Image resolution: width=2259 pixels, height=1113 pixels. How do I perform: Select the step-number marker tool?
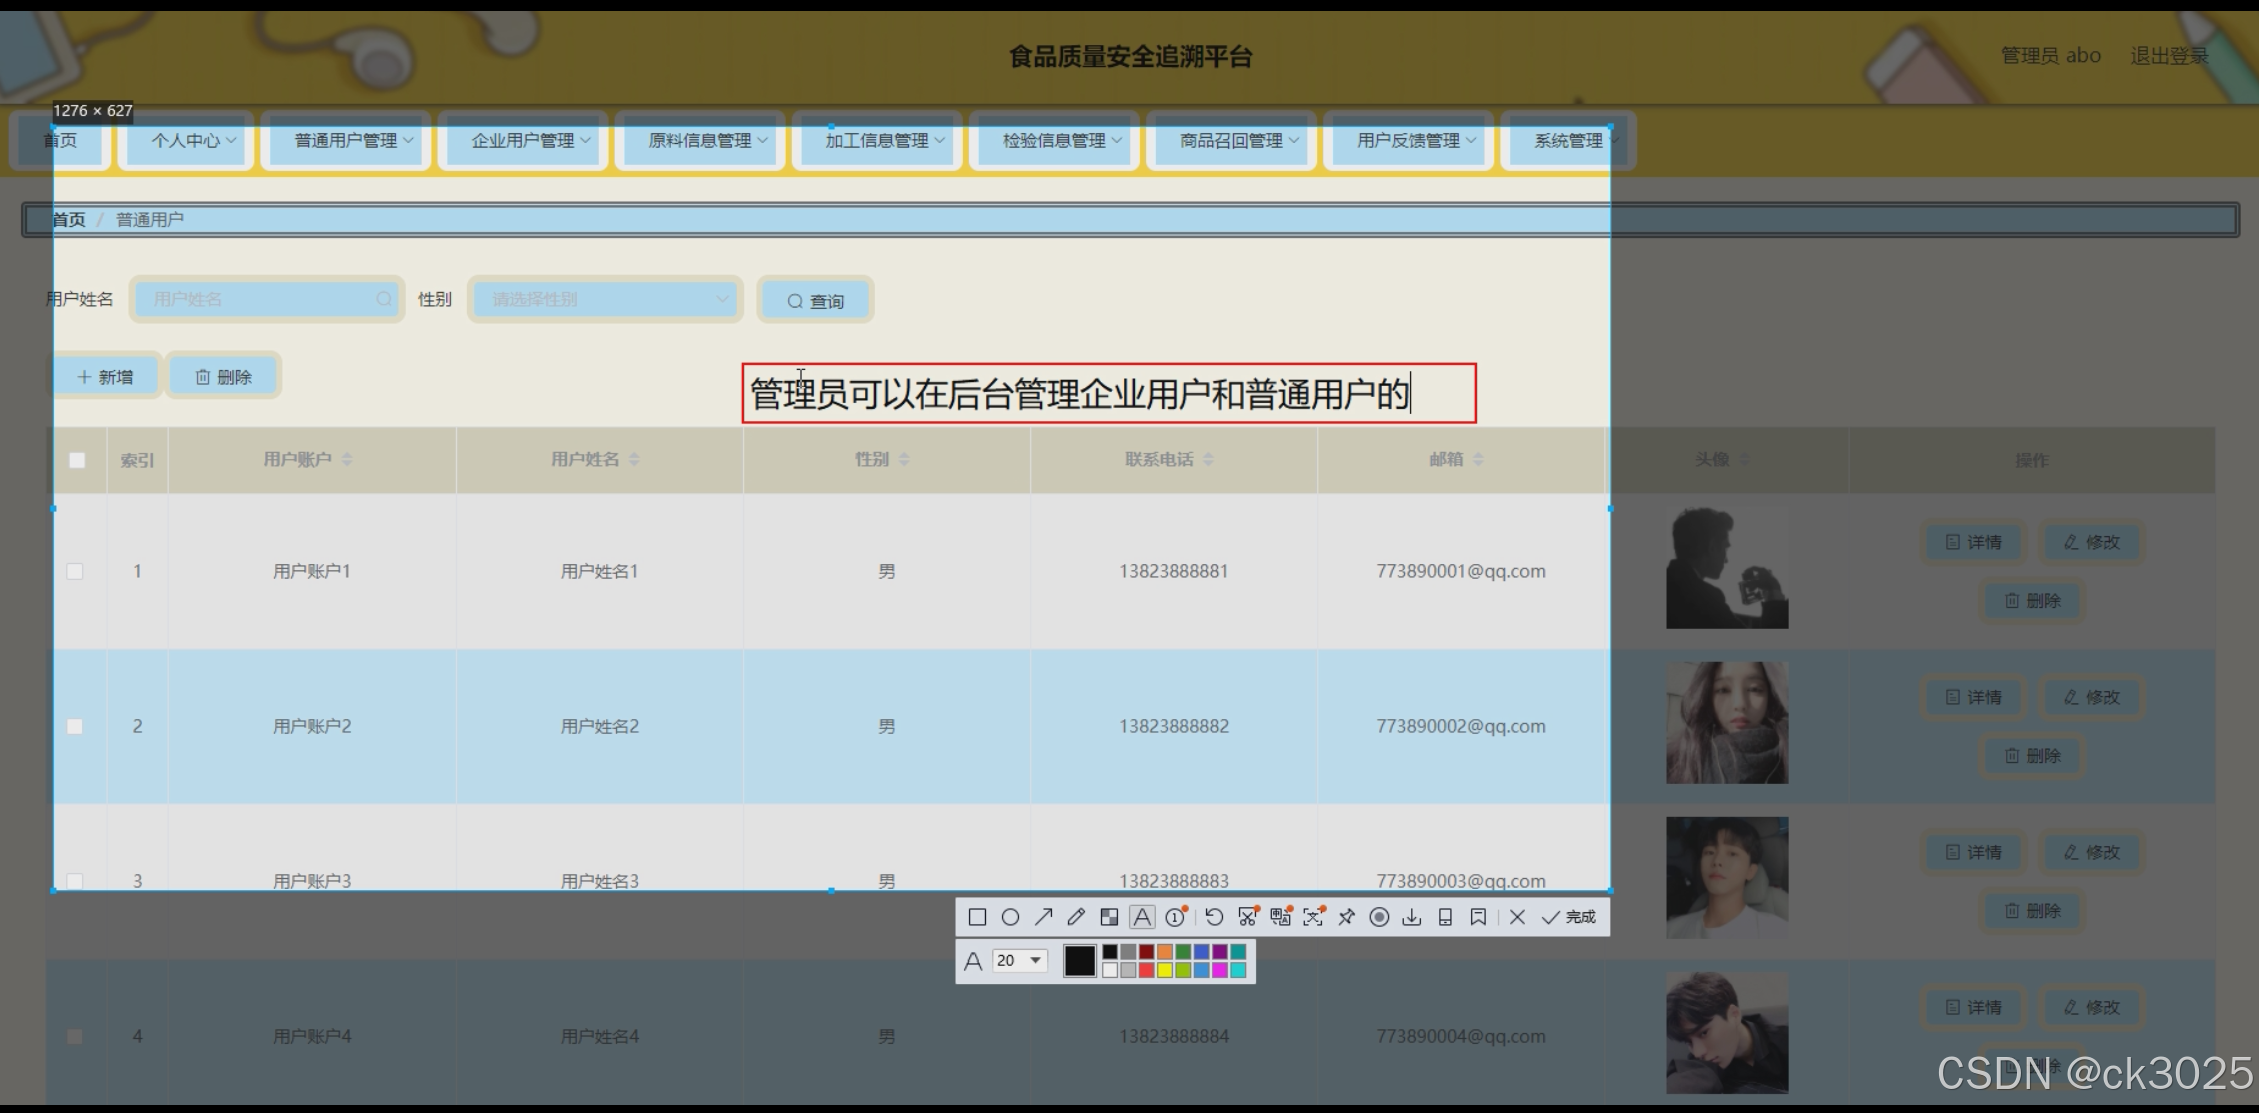(1176, 917)
